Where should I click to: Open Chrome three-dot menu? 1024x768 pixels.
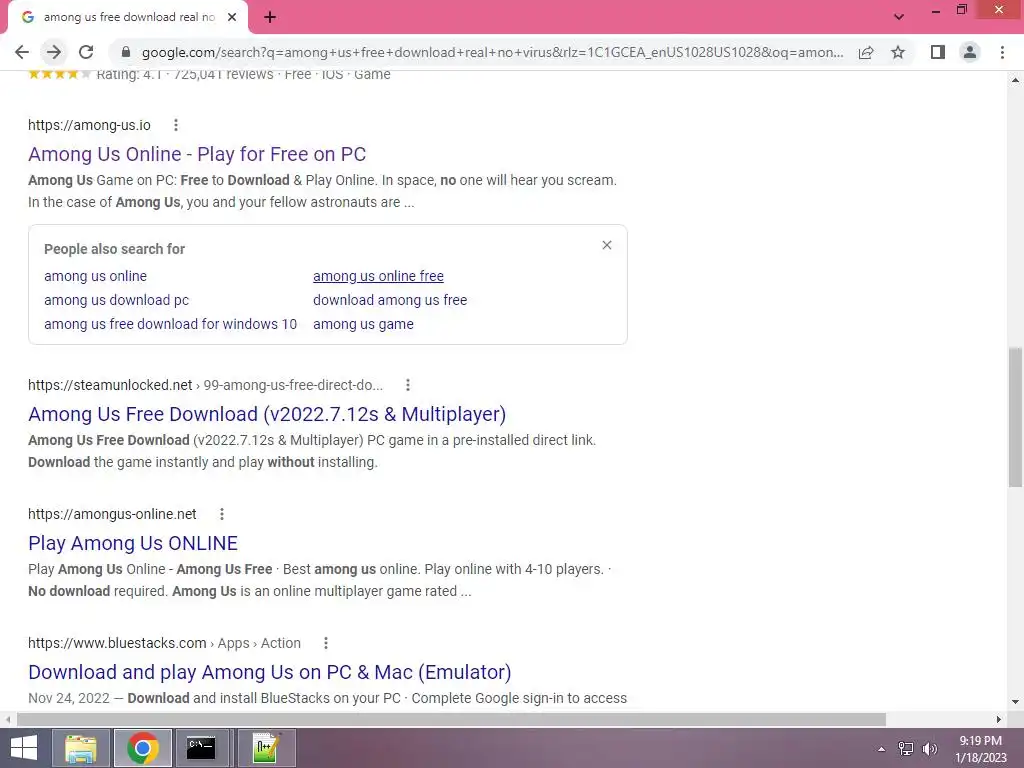[1002, 52]
